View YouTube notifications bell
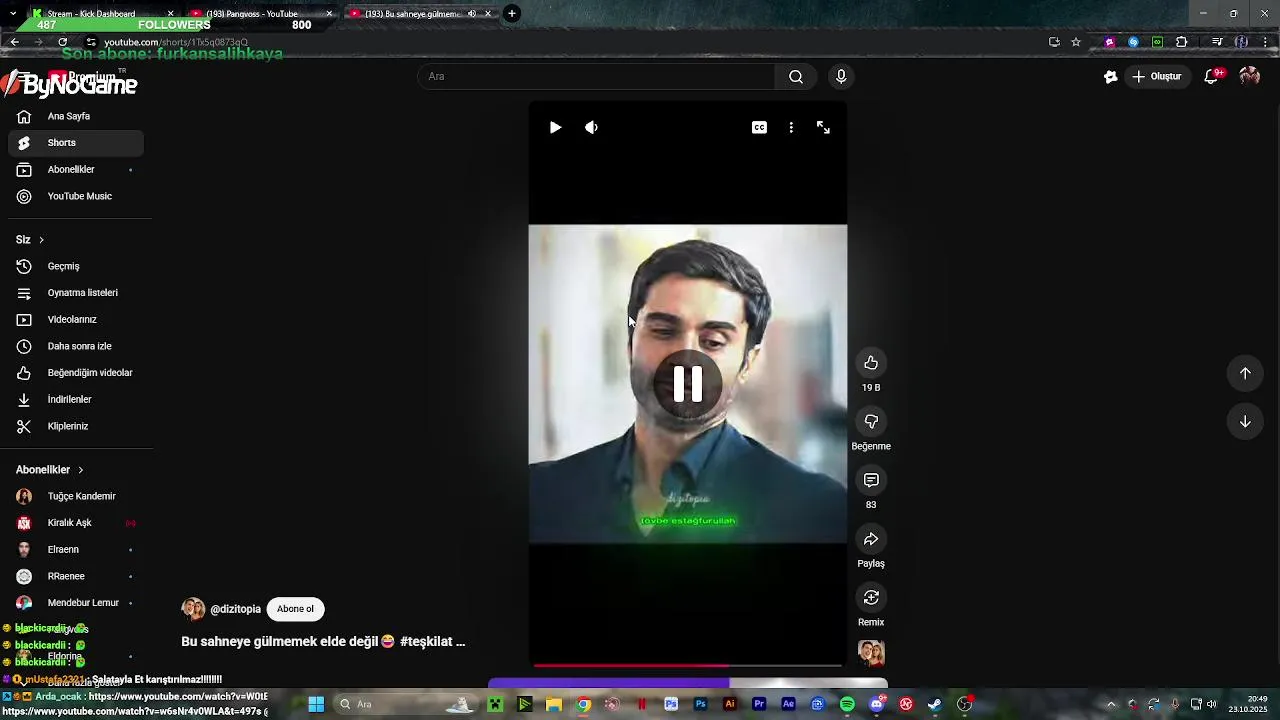This screenshot has height=720, width=1280. pos(1212,76)
